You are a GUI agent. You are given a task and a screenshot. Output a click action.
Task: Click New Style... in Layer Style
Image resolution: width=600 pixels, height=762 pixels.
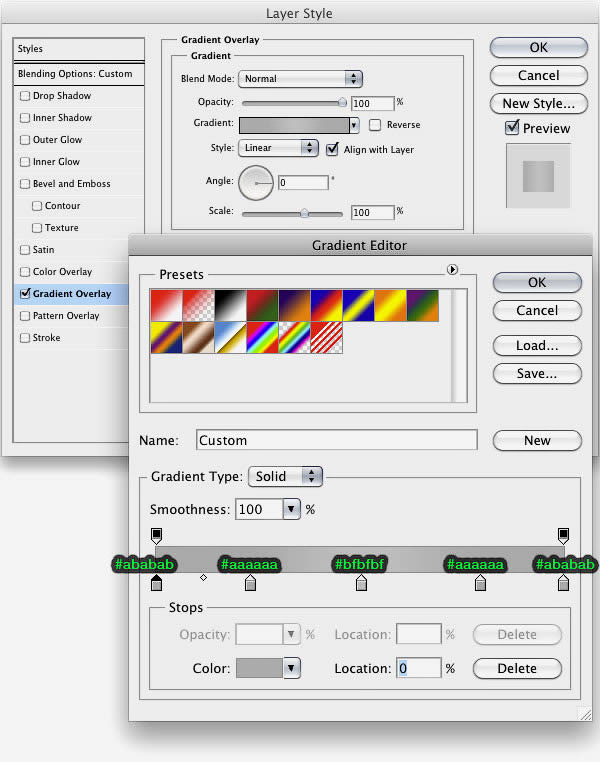click(x=539, y=104)
